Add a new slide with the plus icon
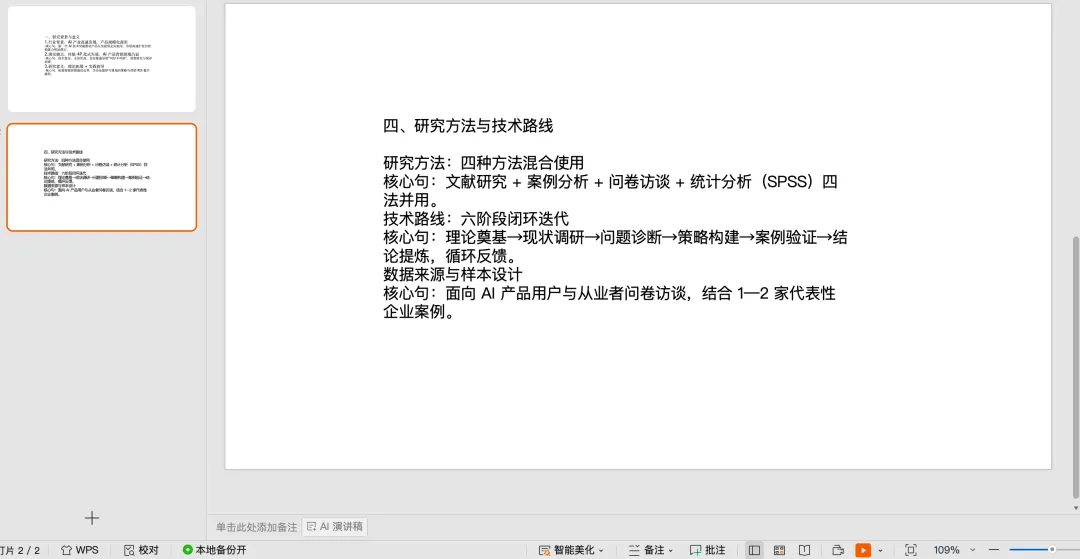Screen dimensions: 1080x559 coord(92,518)
